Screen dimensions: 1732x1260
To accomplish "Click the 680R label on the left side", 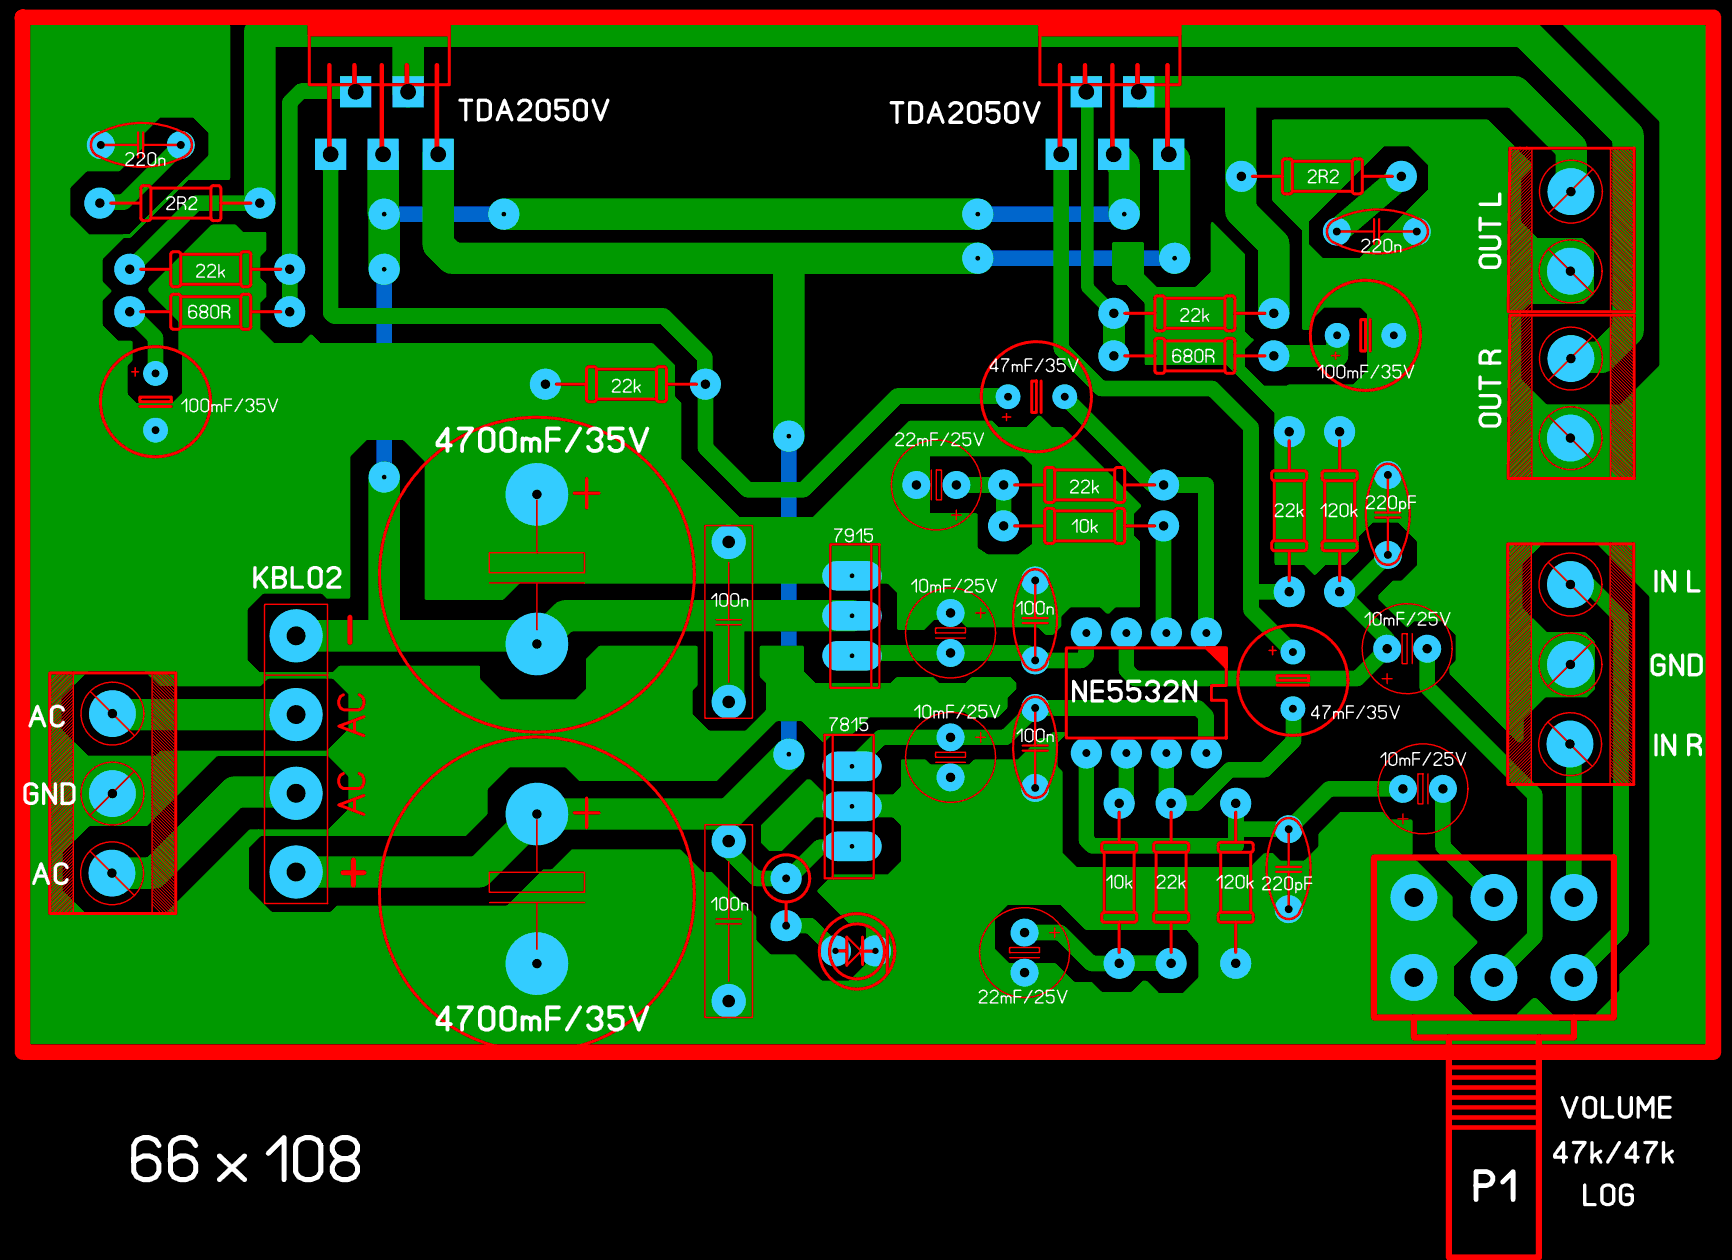I will [209, 312].
